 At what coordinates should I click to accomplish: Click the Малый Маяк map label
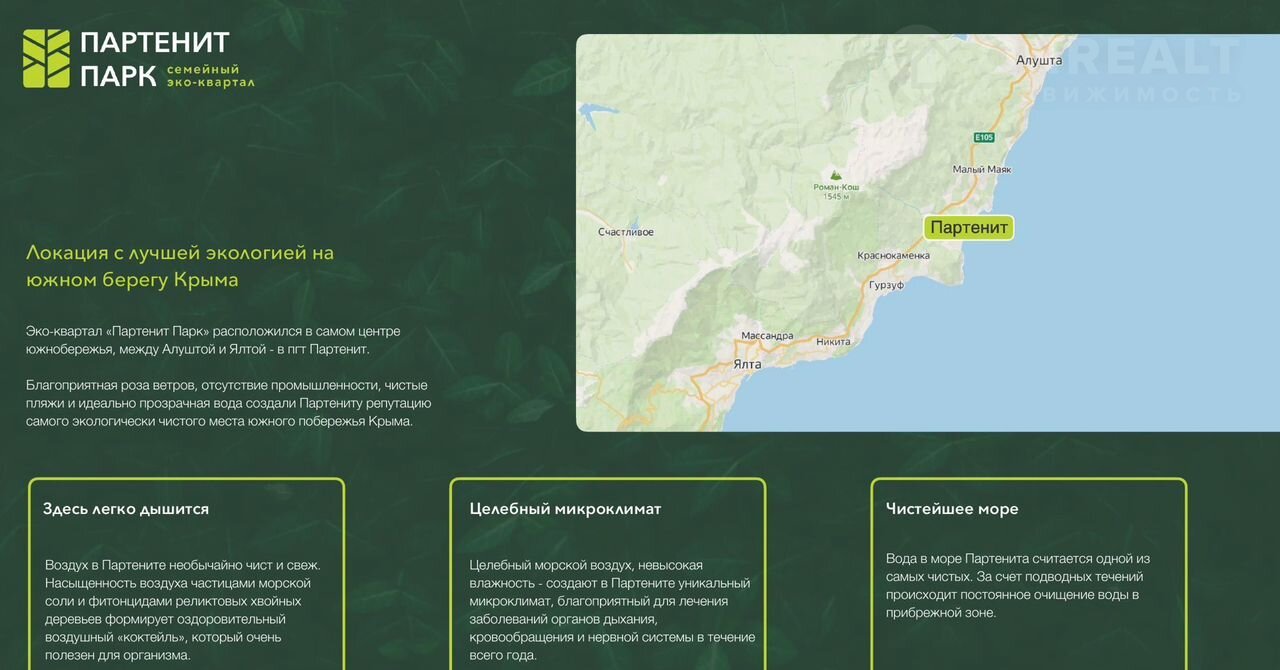[981, 169]
